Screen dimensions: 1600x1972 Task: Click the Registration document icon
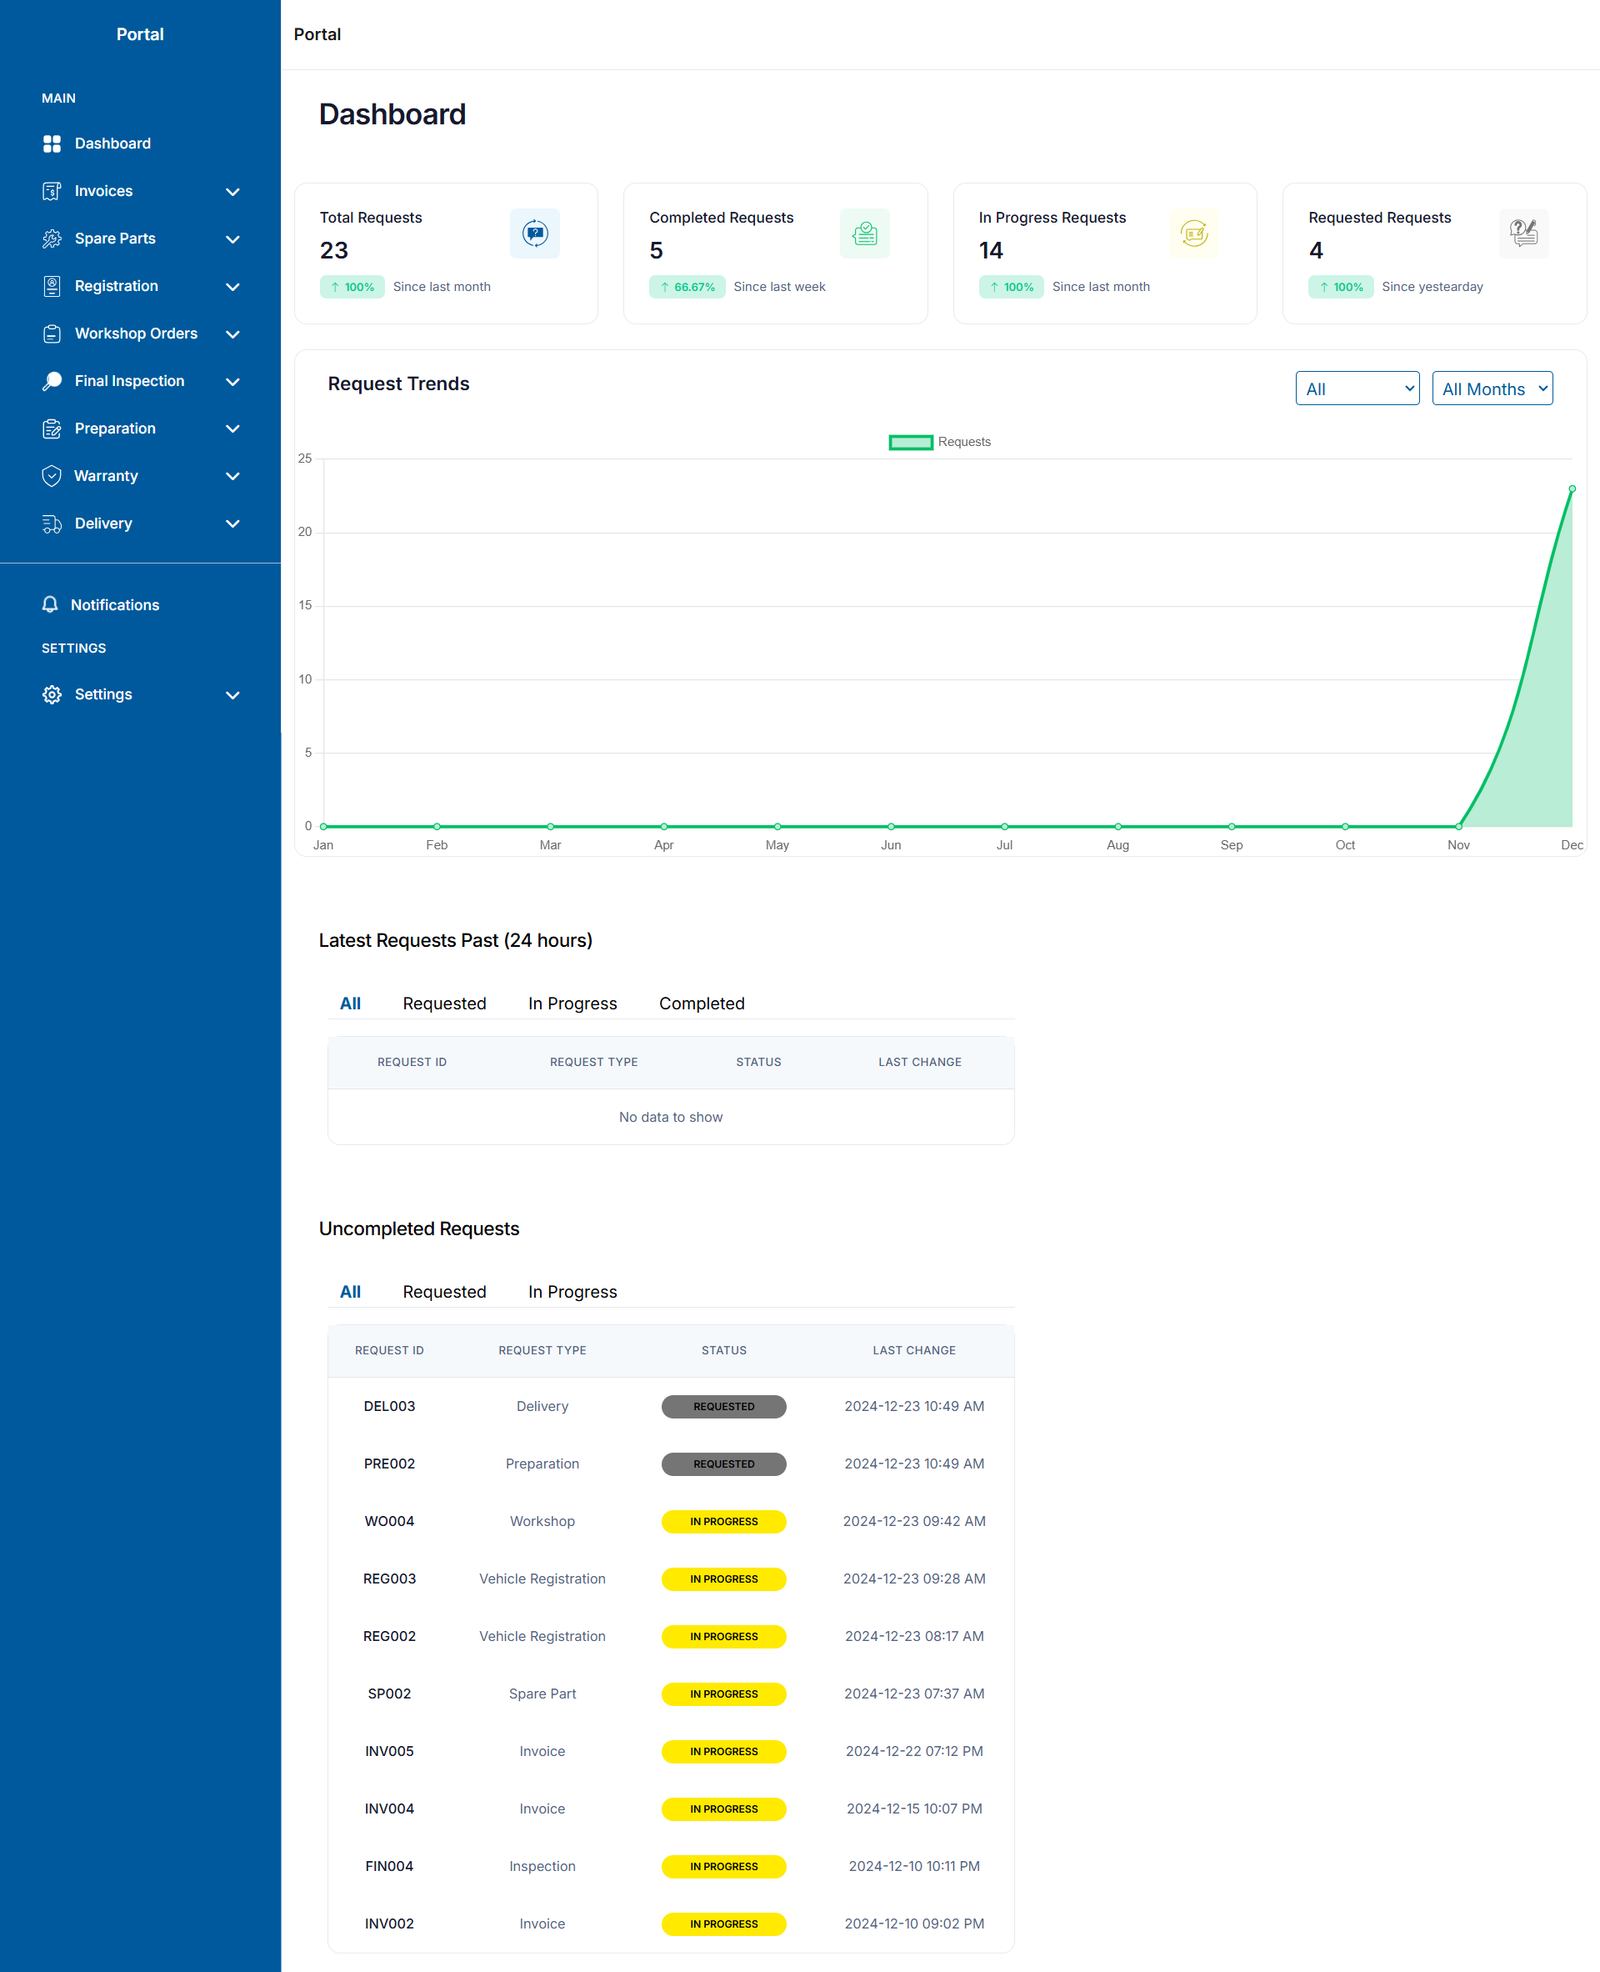pyautogui.click(x=52, y=286)
